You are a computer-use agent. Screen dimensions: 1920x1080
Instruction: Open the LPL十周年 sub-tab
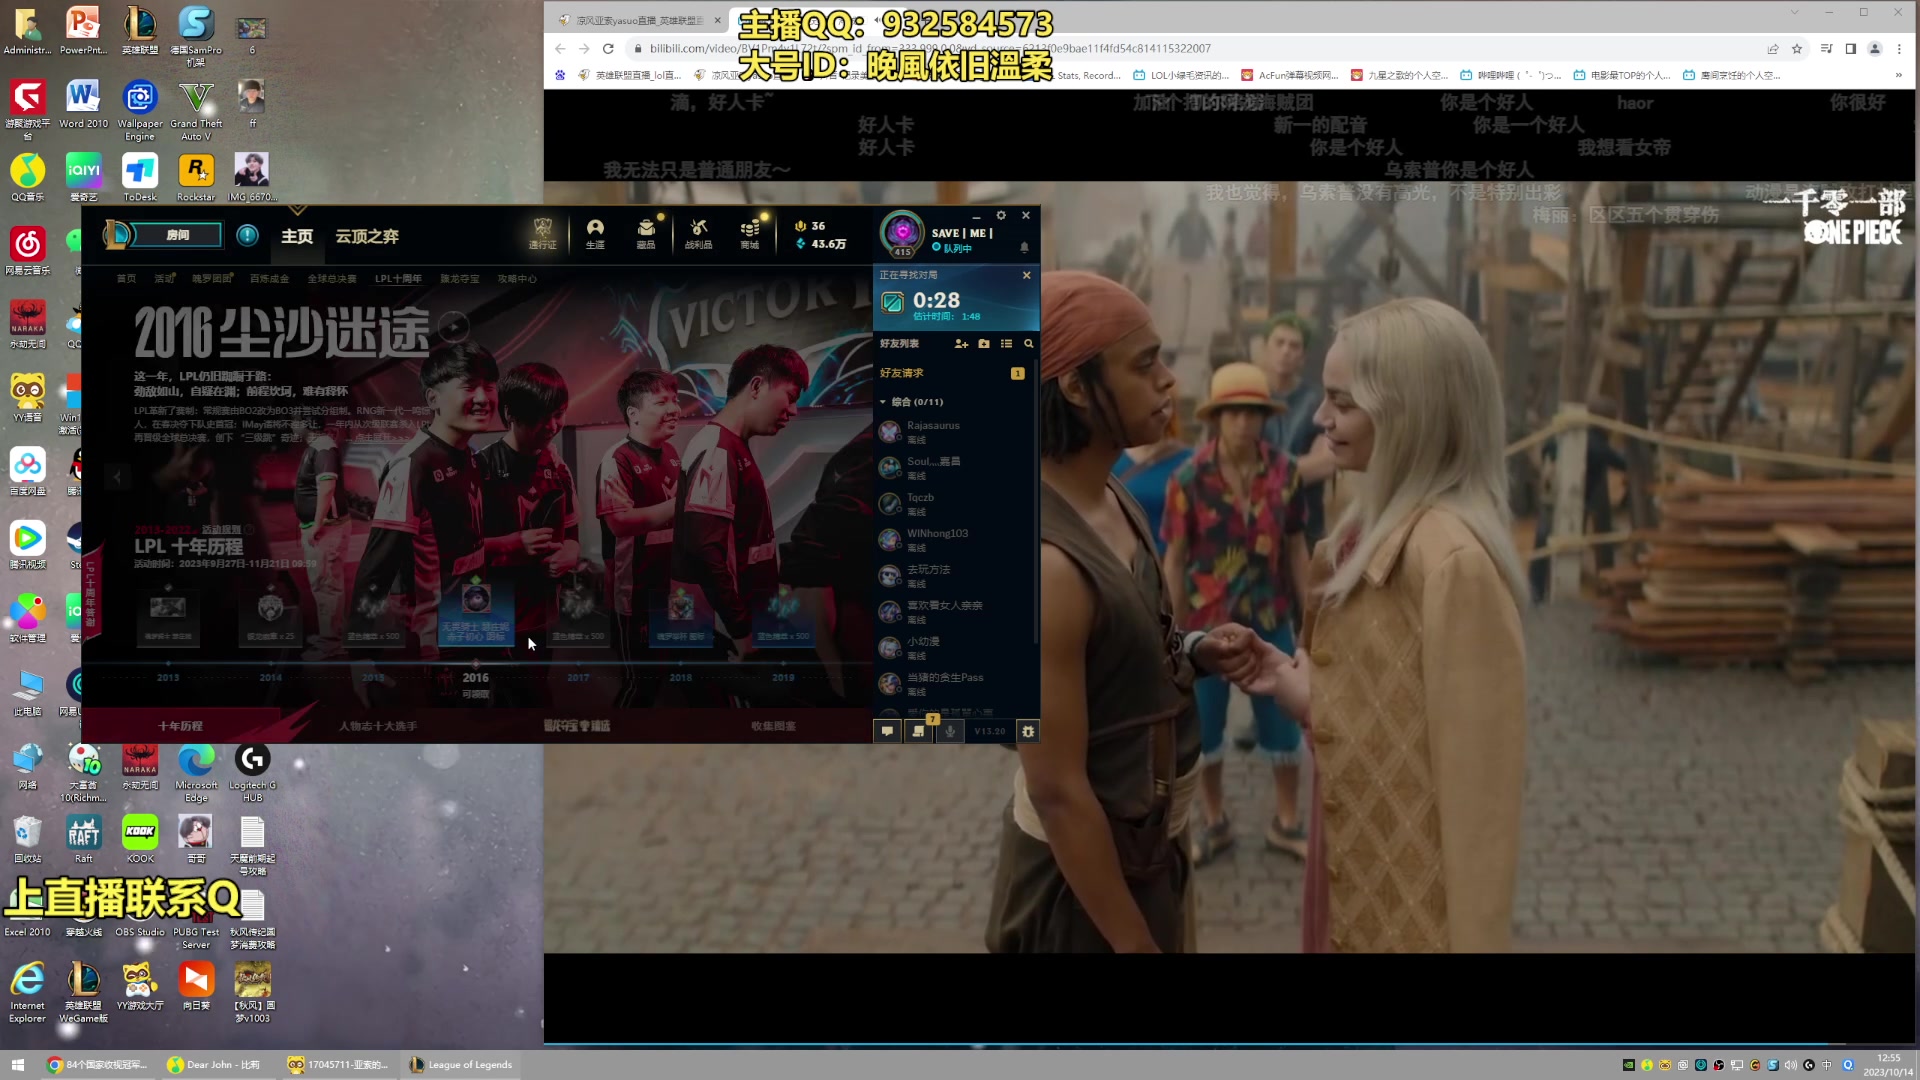[398, 279]
